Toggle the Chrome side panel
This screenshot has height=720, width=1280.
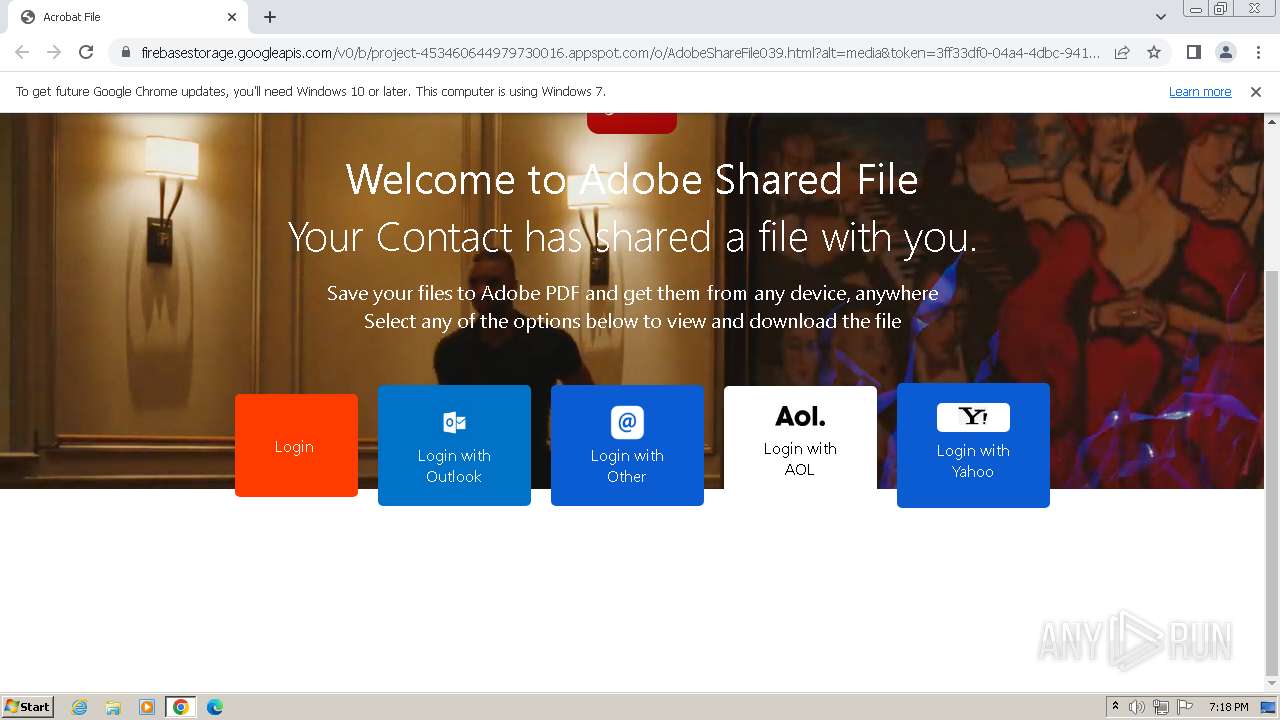click(1193, 52)
